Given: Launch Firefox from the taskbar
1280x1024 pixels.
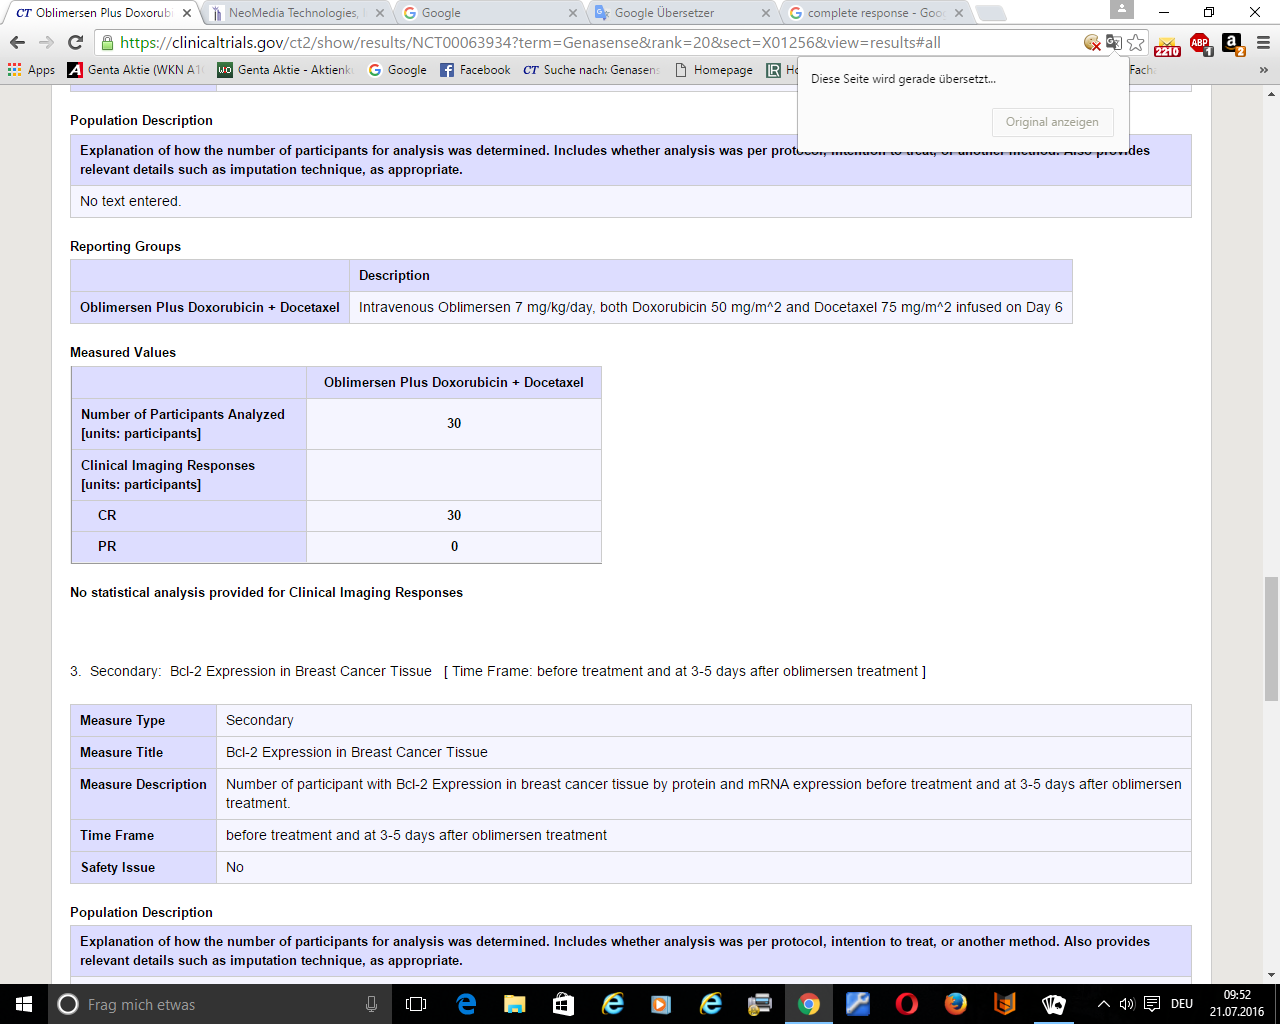Looking at the screenshot, I should 955,1004.
